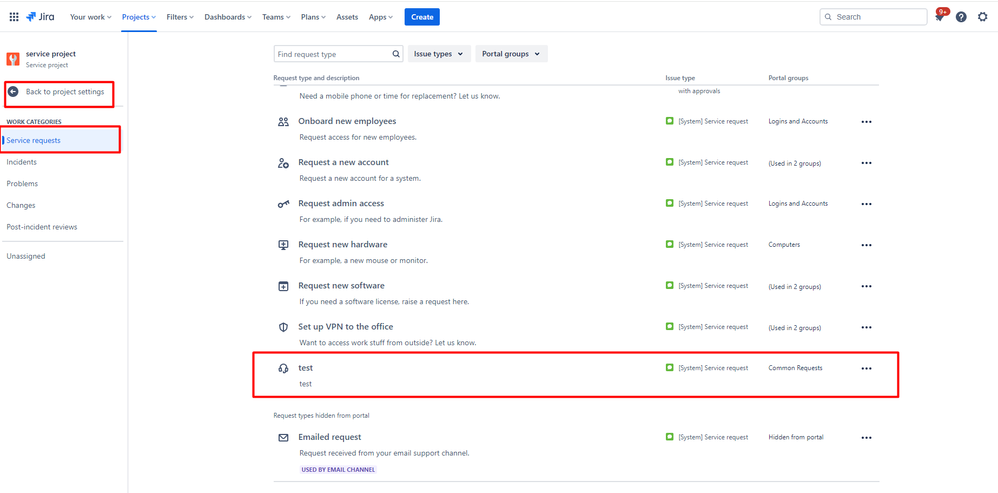Open Assets in the top navigation
998x493 pixels.
coord(347,17)
